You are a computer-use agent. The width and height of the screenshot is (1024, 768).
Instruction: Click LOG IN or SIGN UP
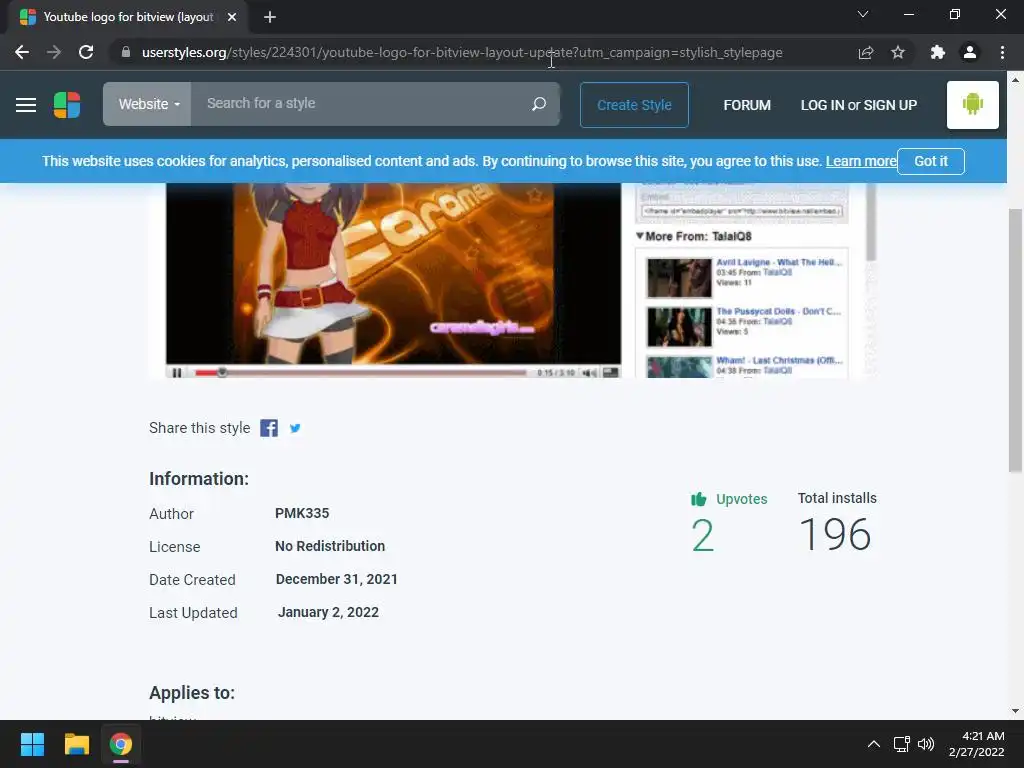[859, 105]
